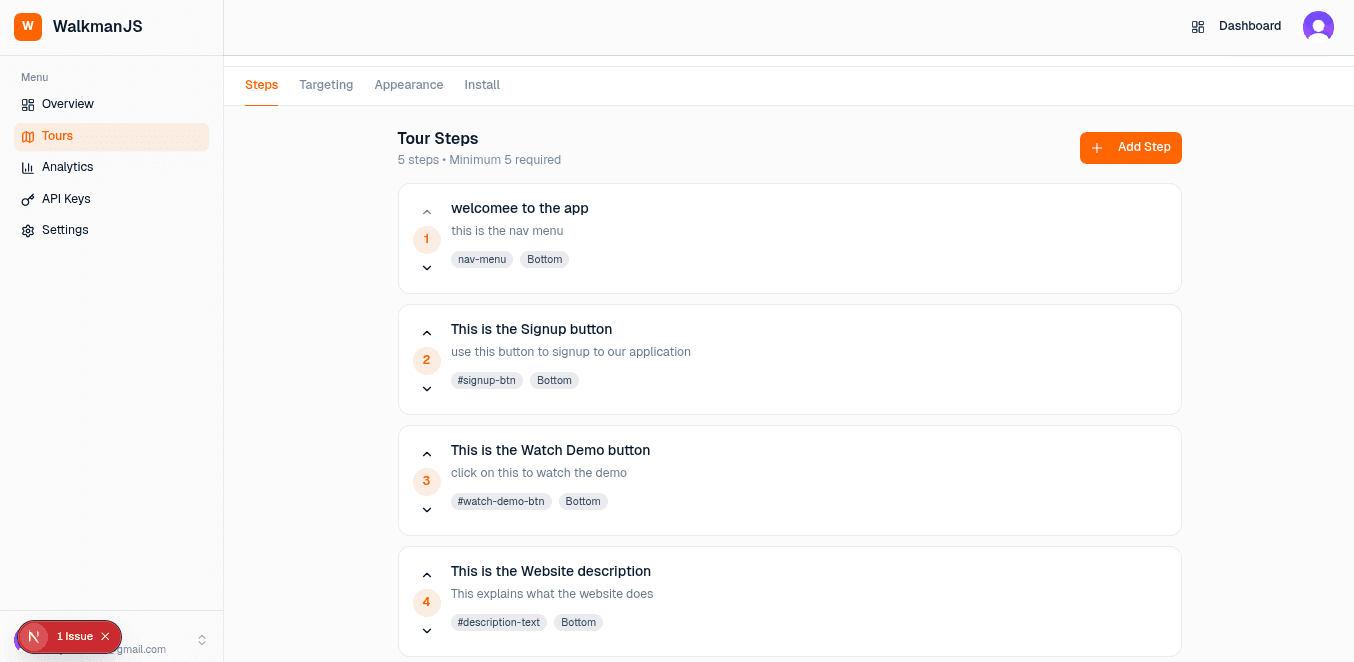
Task: Open the Appearance tab
Action: click(x=409, y=85)
